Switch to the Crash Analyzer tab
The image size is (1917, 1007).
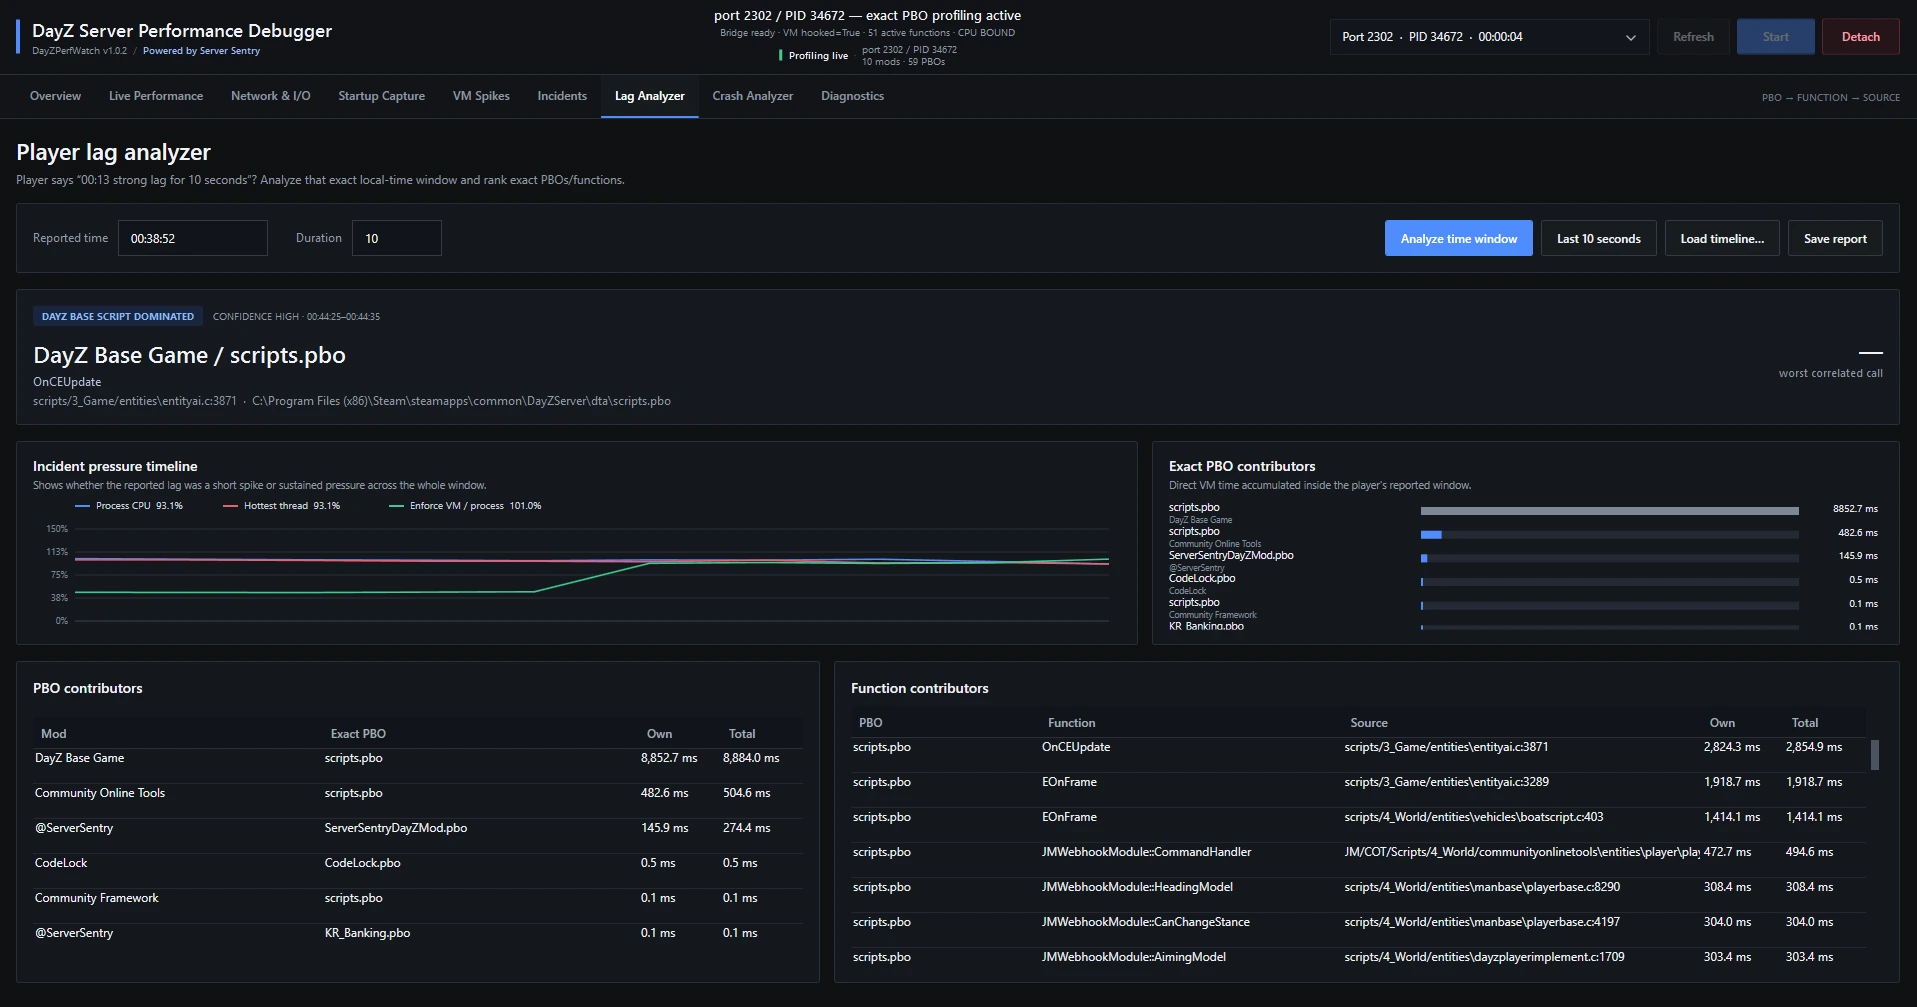tap(752, 96)
